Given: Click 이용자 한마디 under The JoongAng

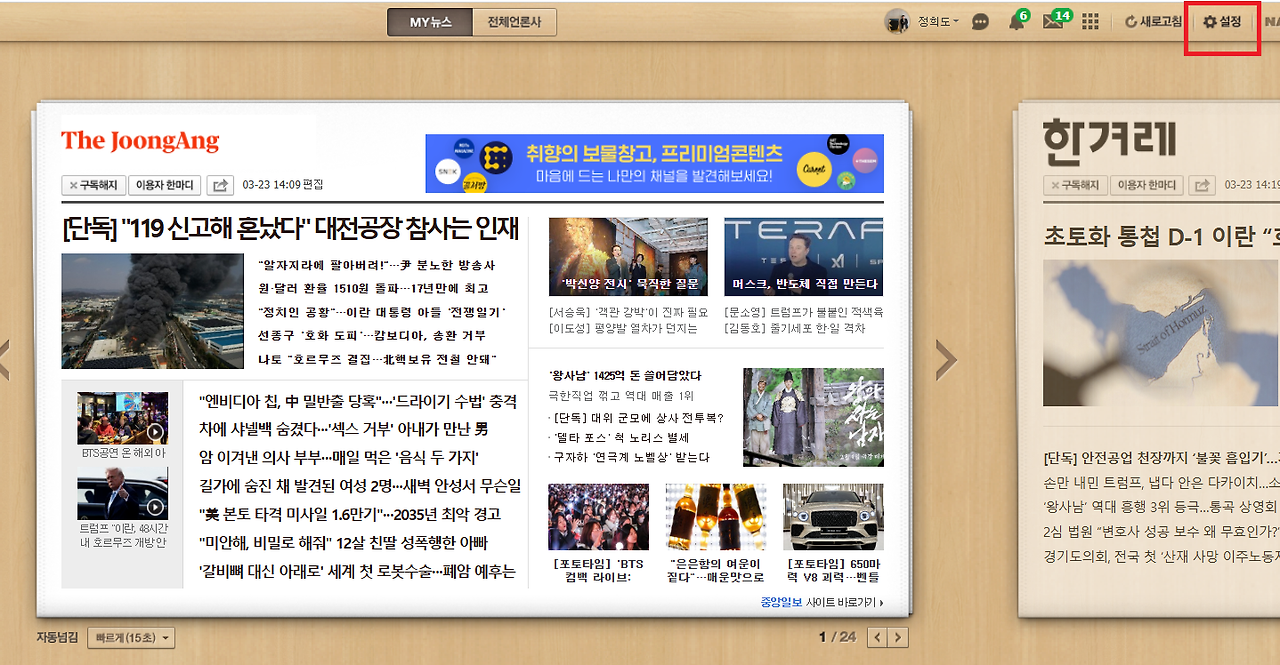Looking at the screenshot, I should tap(164, 184).
